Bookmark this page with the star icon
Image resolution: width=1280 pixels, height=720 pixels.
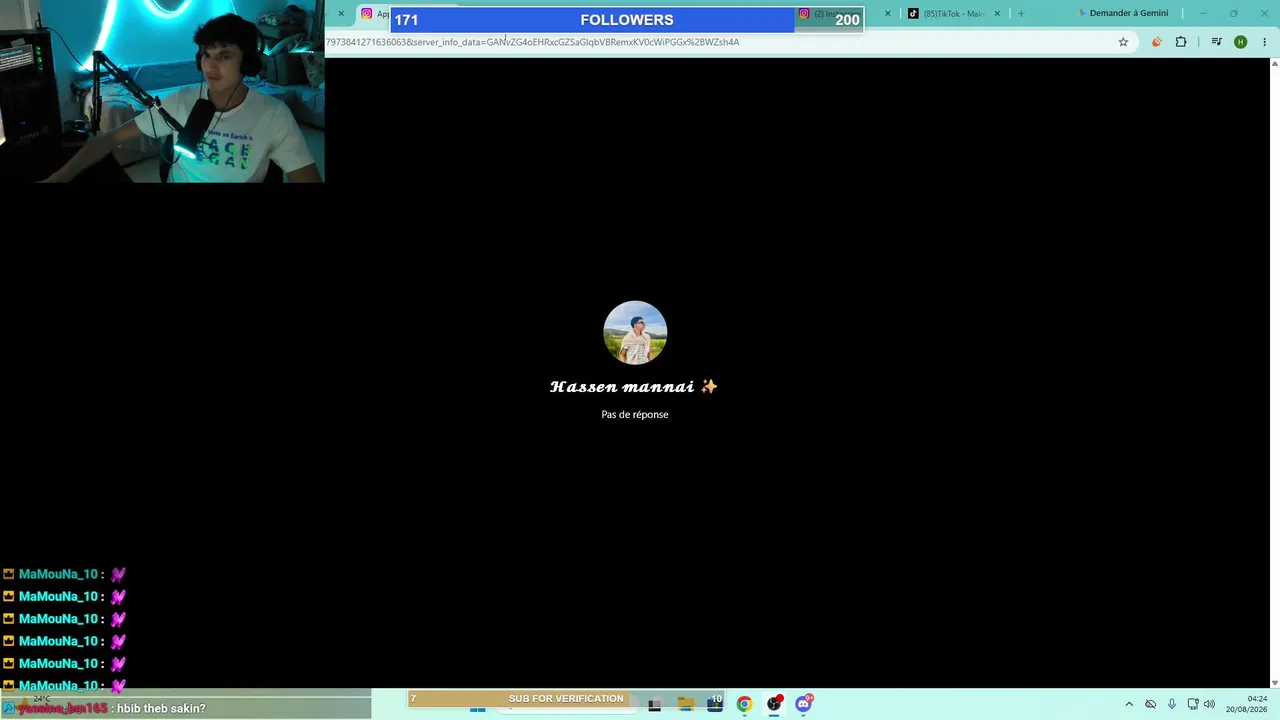1123,42
